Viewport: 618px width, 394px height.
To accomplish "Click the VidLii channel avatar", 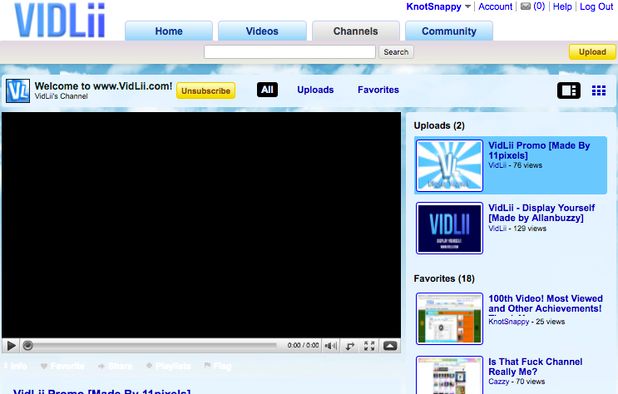I will point(18,91).
